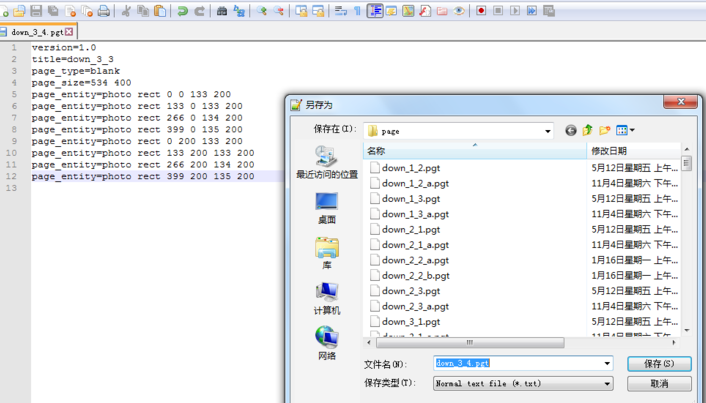Toggle Show All Characters pilcrow icon
Image resolution: width=706 pixels, height=403 pixels.
pos(358,11)
